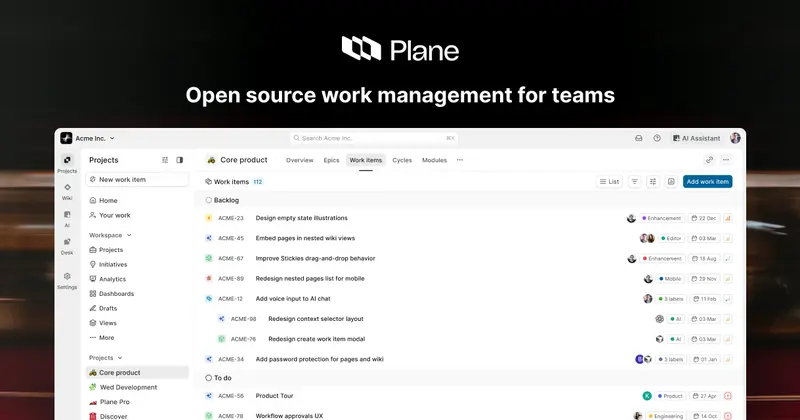Open the Desk section icon
The image size is (800, 420).
[67, 242]
